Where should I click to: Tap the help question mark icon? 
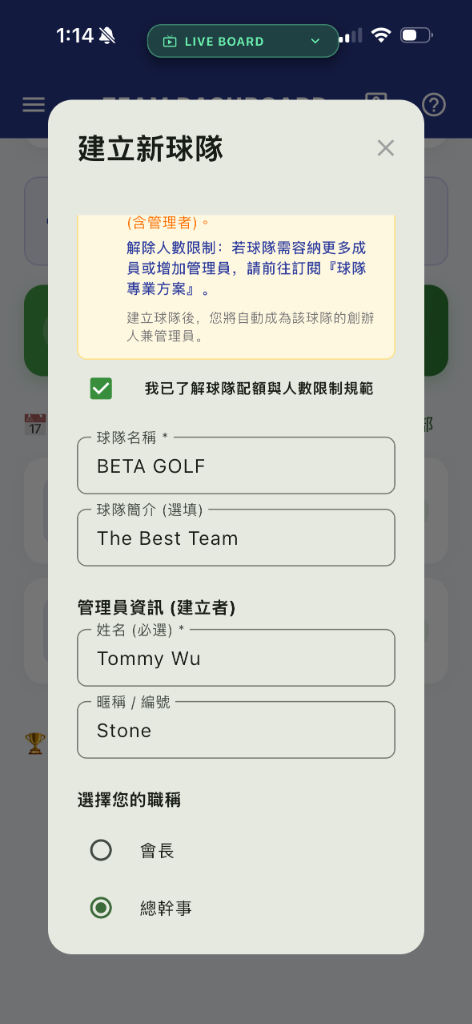[x=433, y=104]
